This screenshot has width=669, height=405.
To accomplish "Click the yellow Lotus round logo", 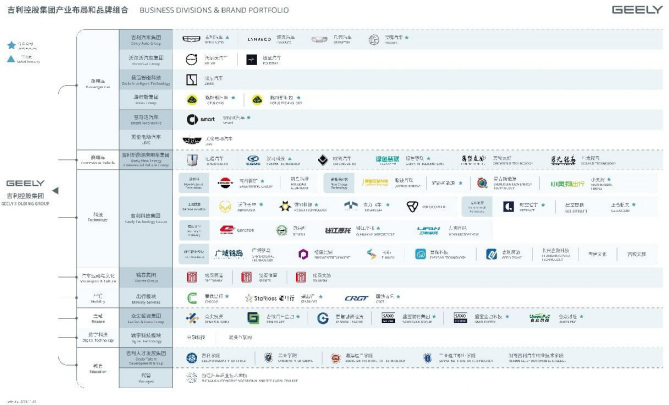I will (x=192, y=100).
